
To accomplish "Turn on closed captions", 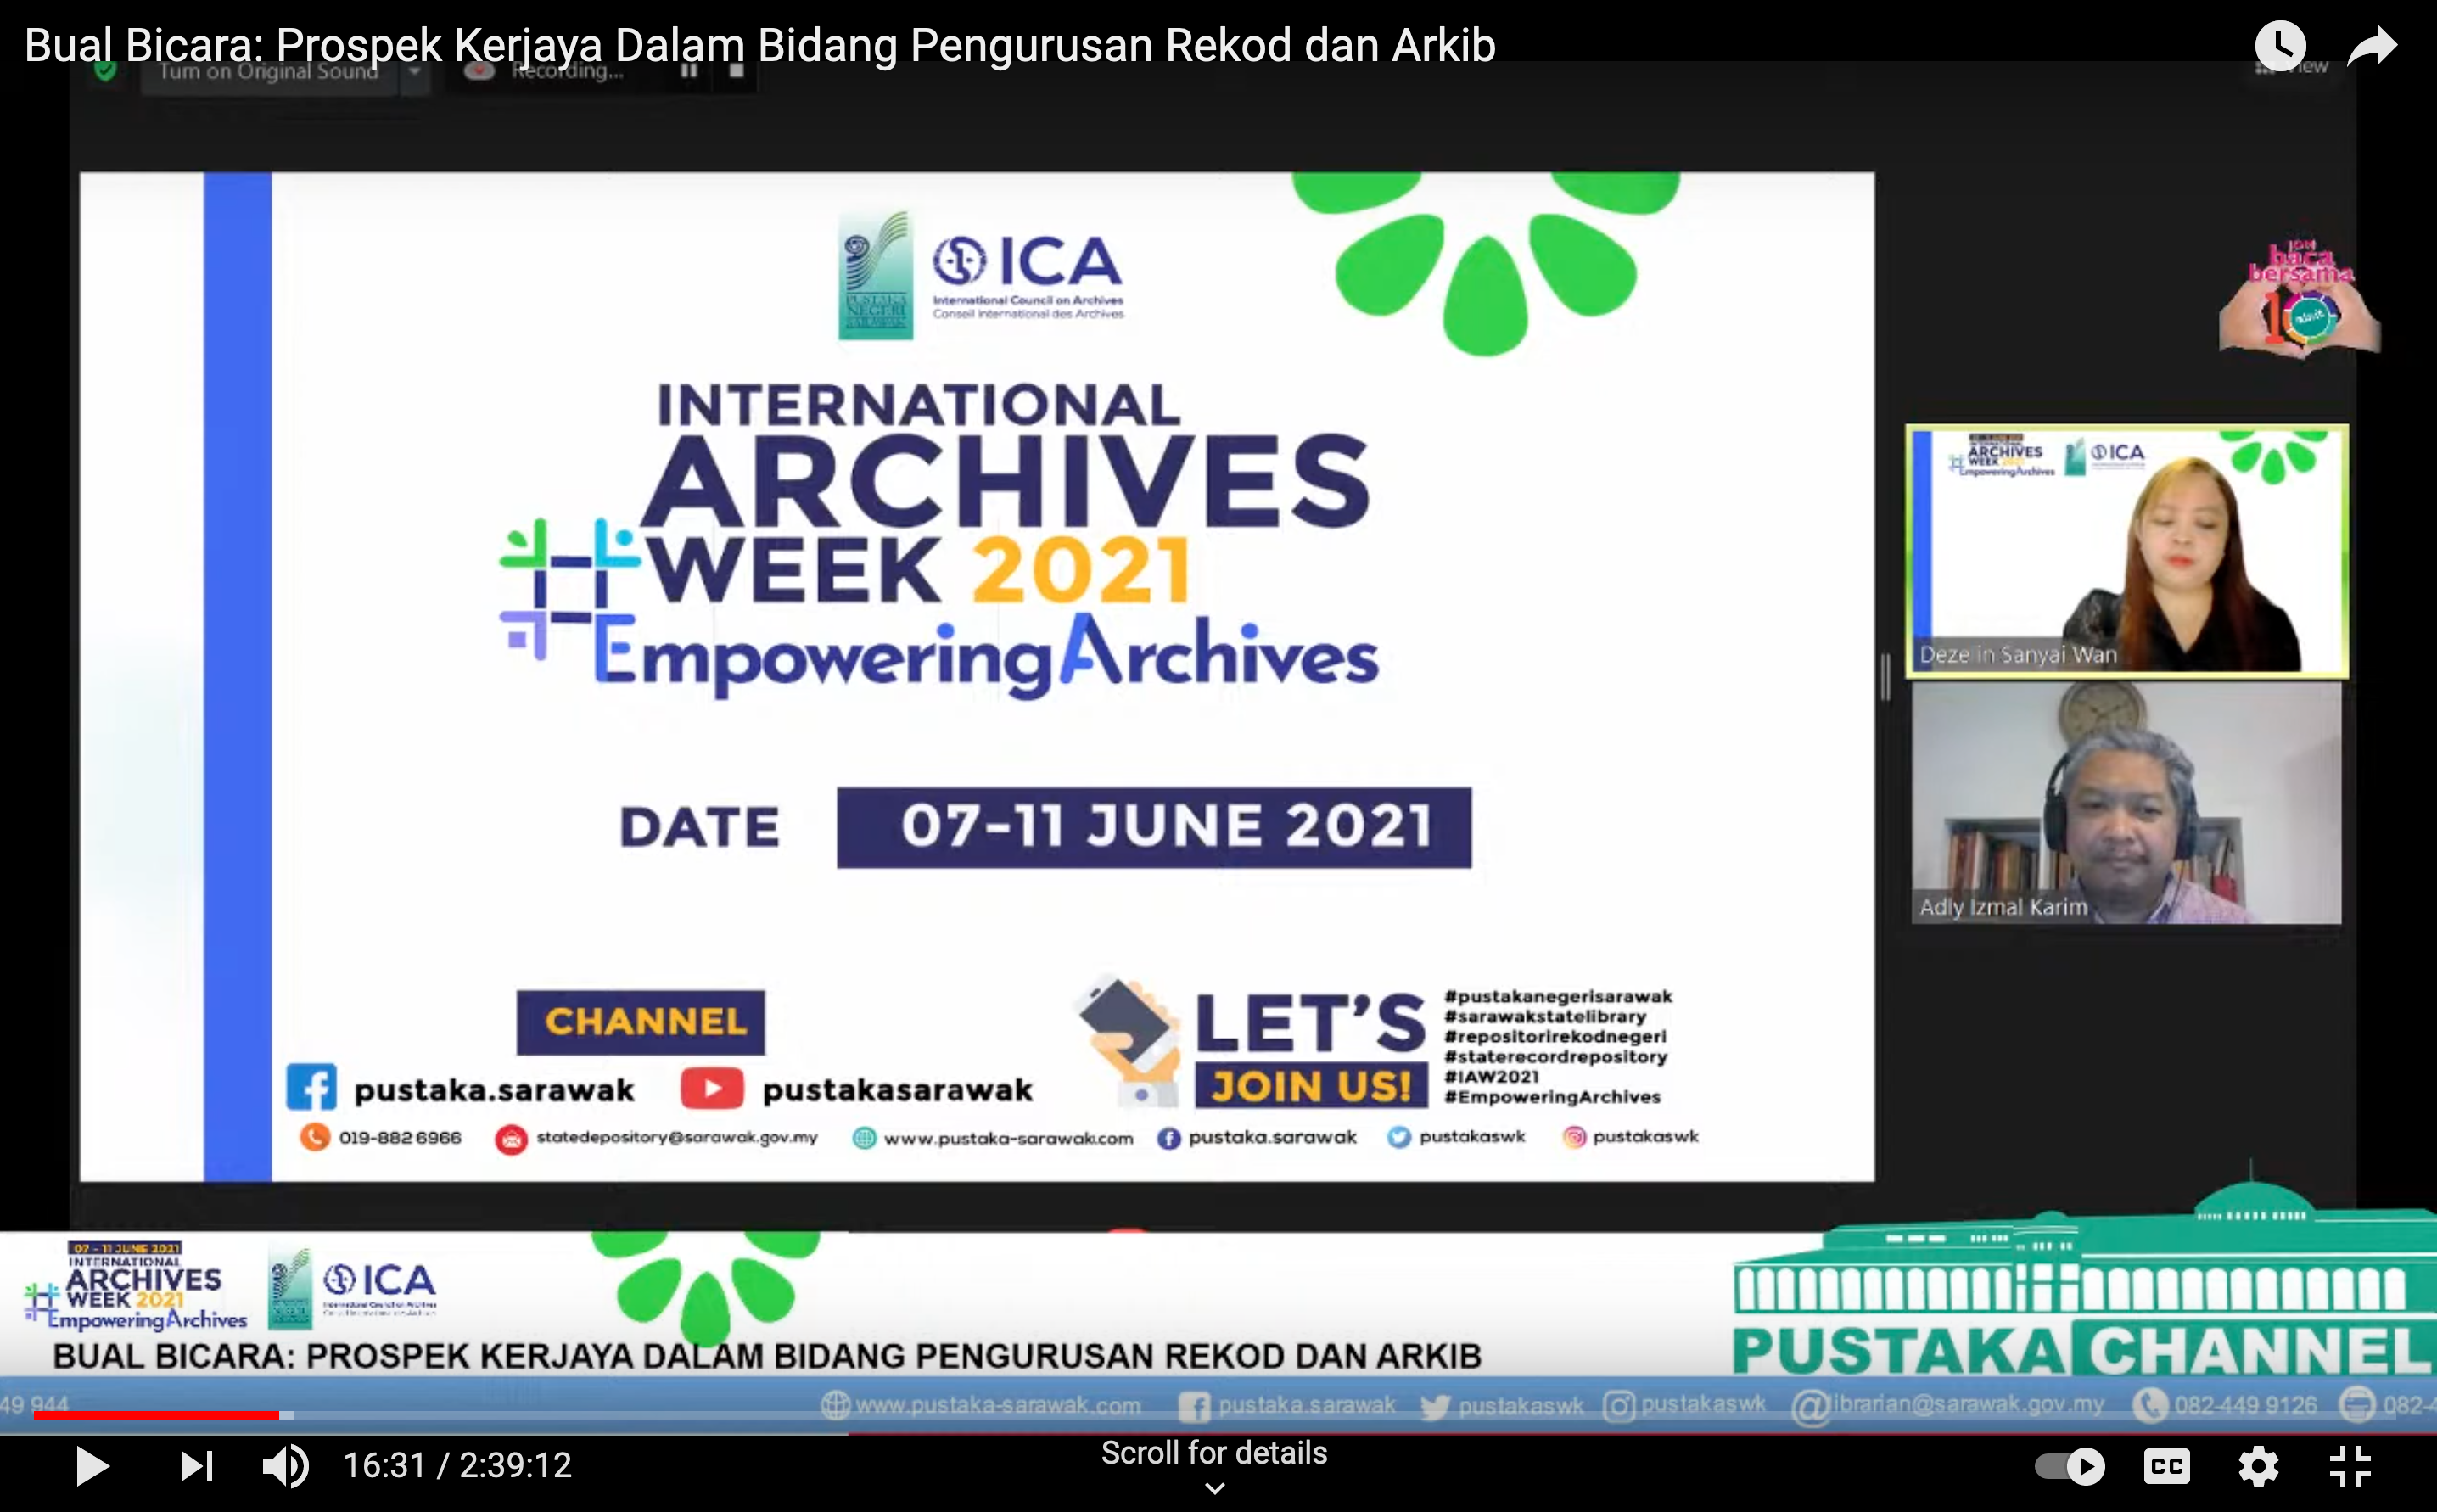I will click(x=2167, y=1467).
